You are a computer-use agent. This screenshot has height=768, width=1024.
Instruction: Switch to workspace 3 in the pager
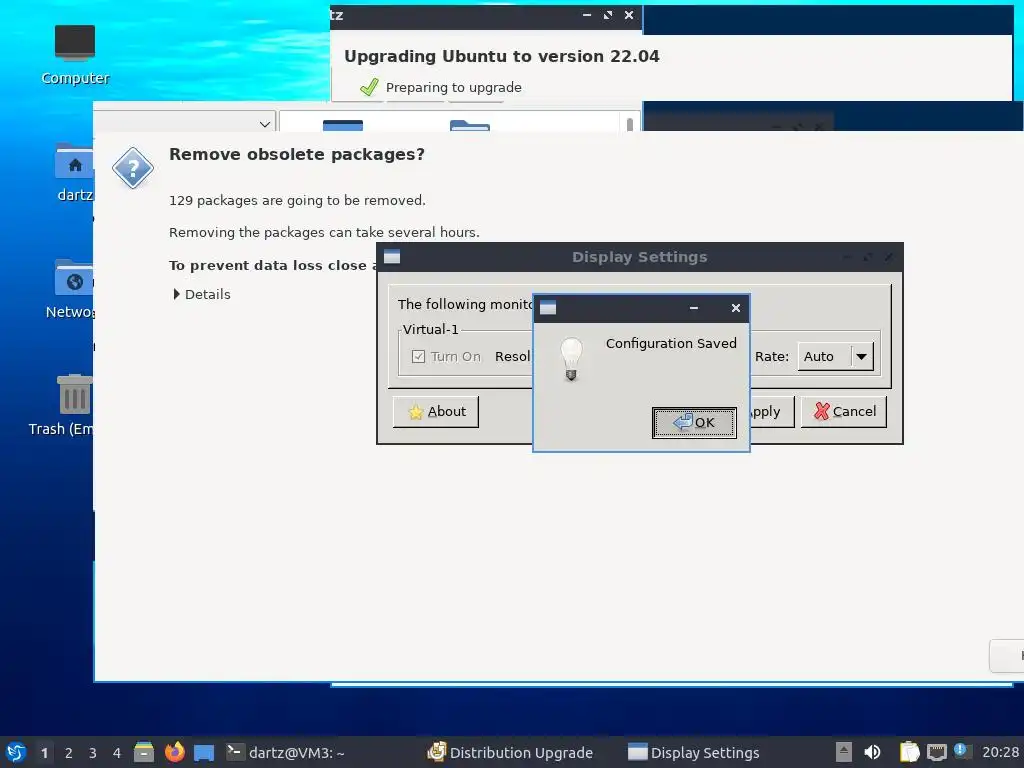pos(93,753)
